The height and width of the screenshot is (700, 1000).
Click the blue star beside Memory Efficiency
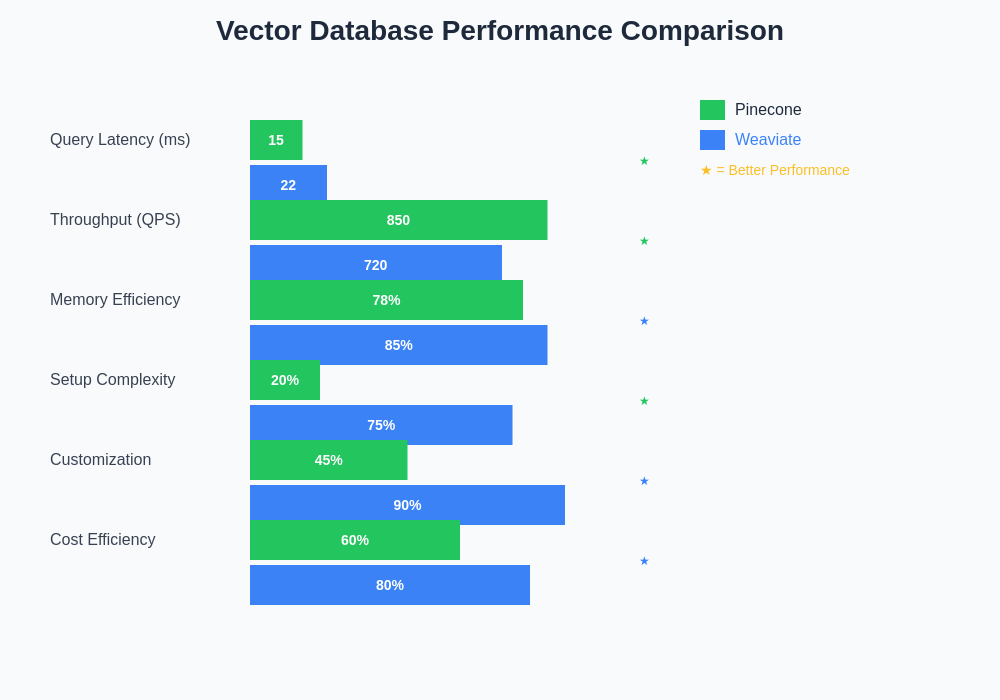tap(644, 321)
